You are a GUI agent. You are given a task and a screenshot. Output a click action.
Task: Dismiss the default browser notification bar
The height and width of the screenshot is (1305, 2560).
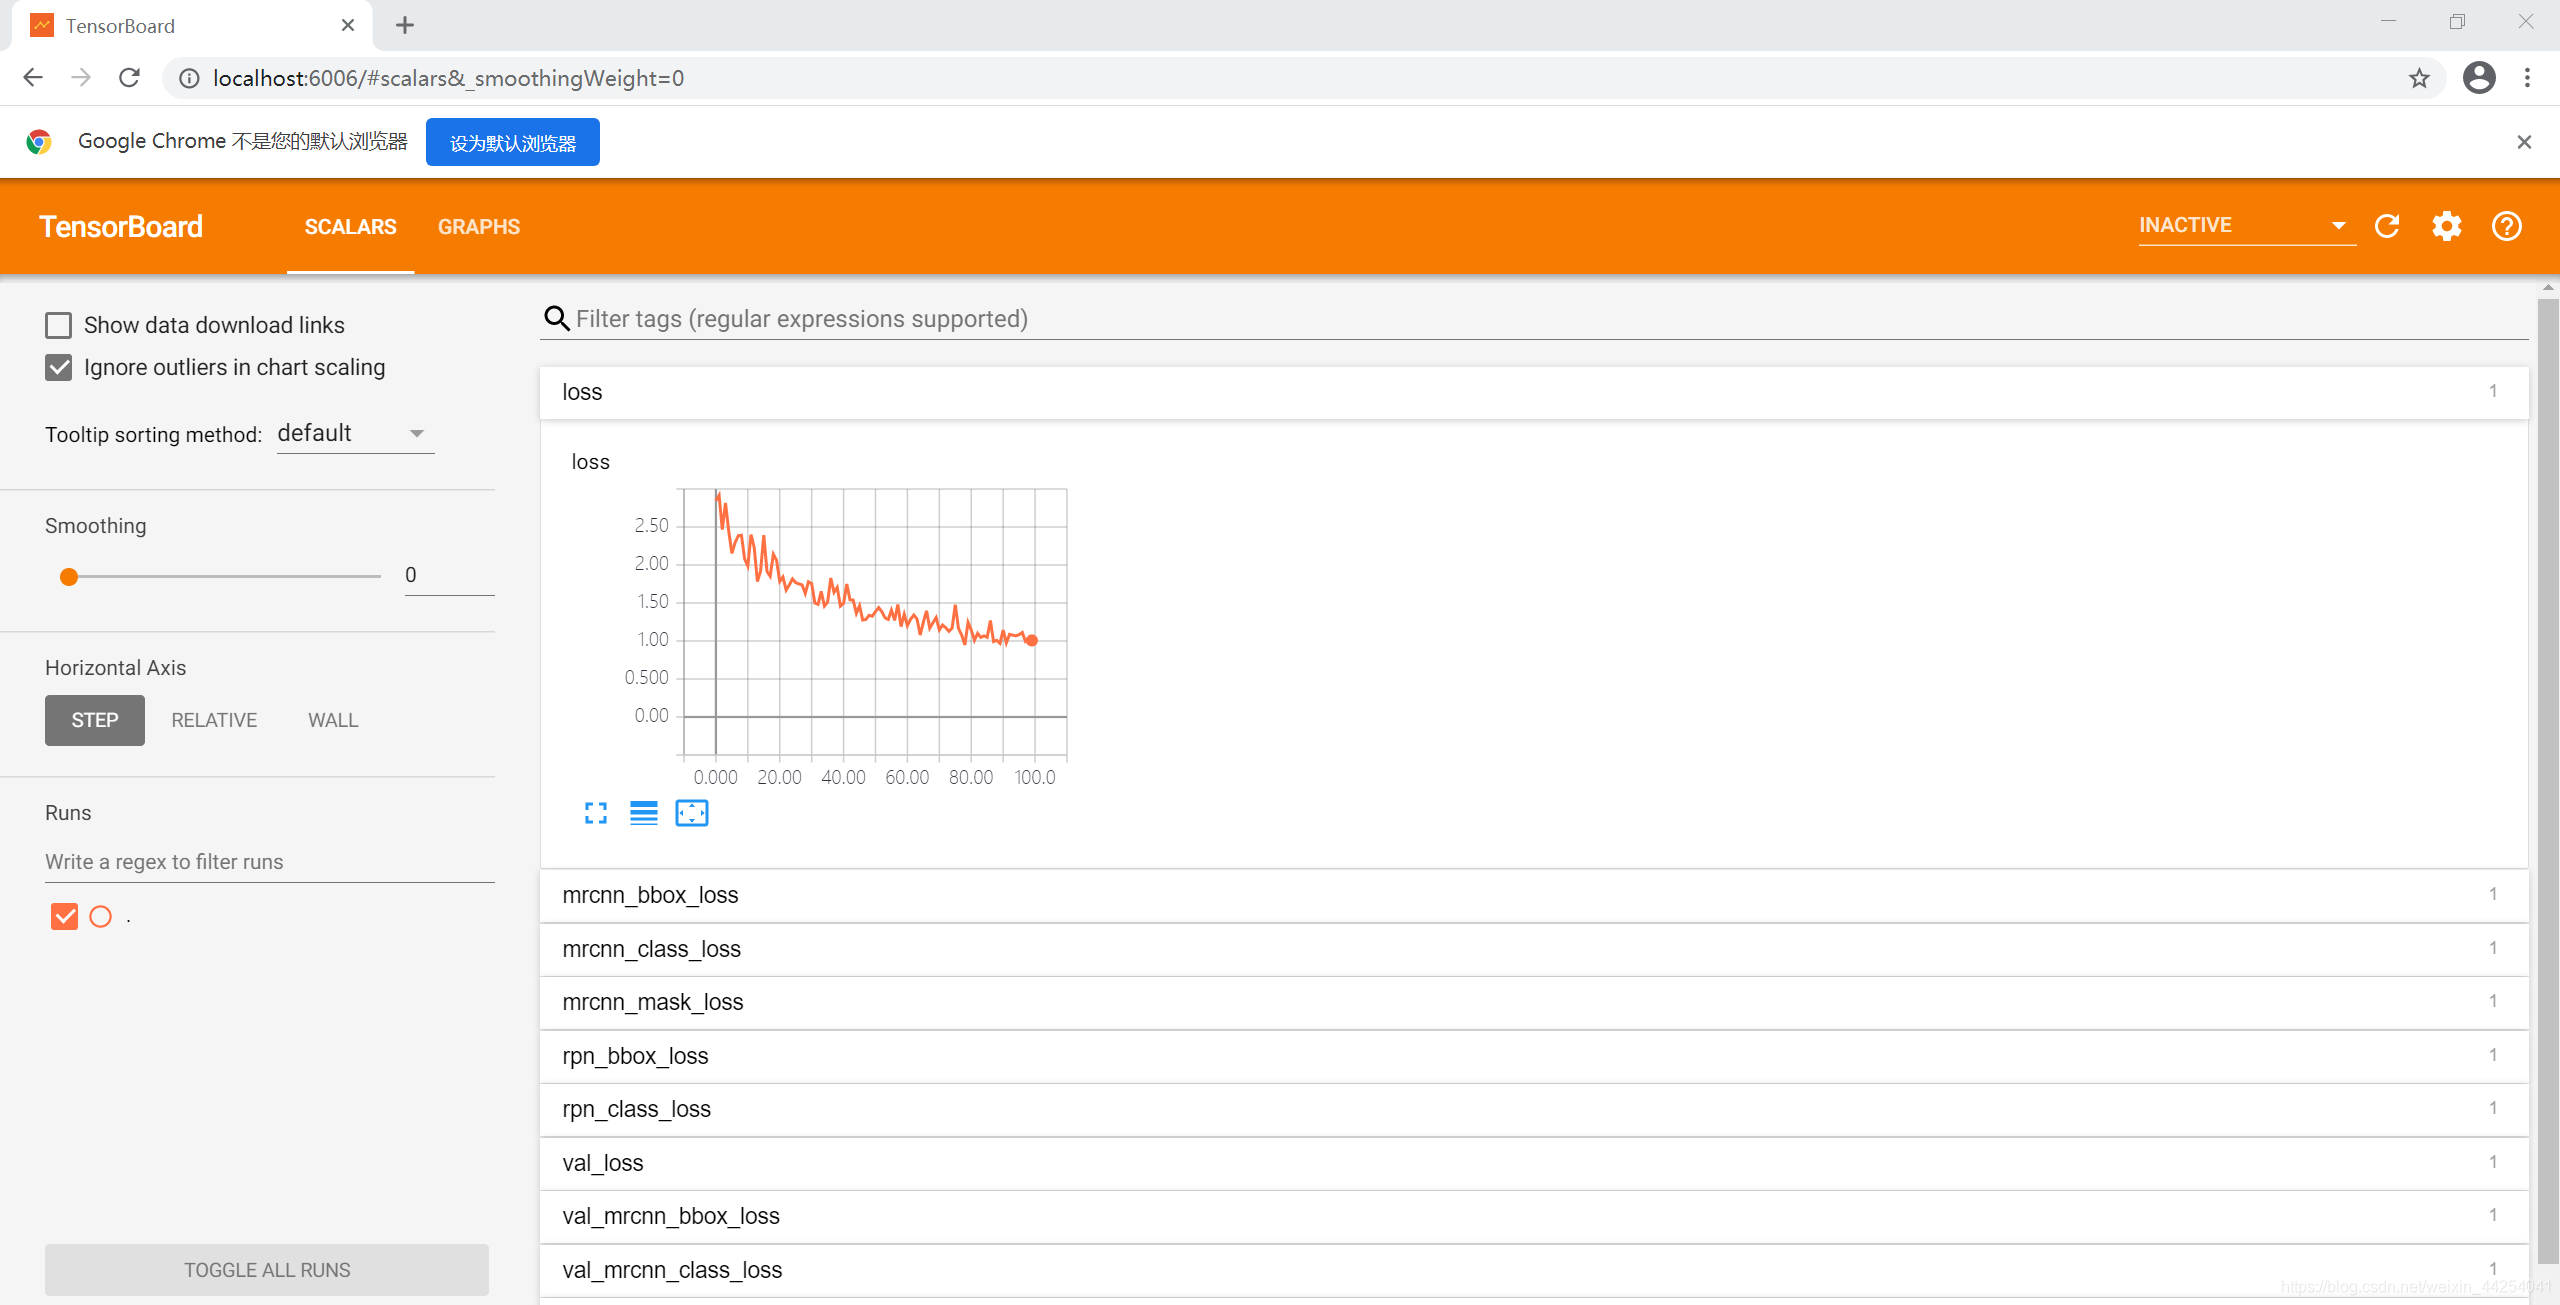pos(2524,142)
